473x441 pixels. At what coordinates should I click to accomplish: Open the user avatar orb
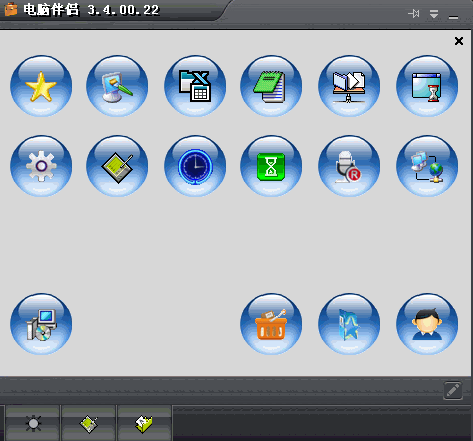427,324
